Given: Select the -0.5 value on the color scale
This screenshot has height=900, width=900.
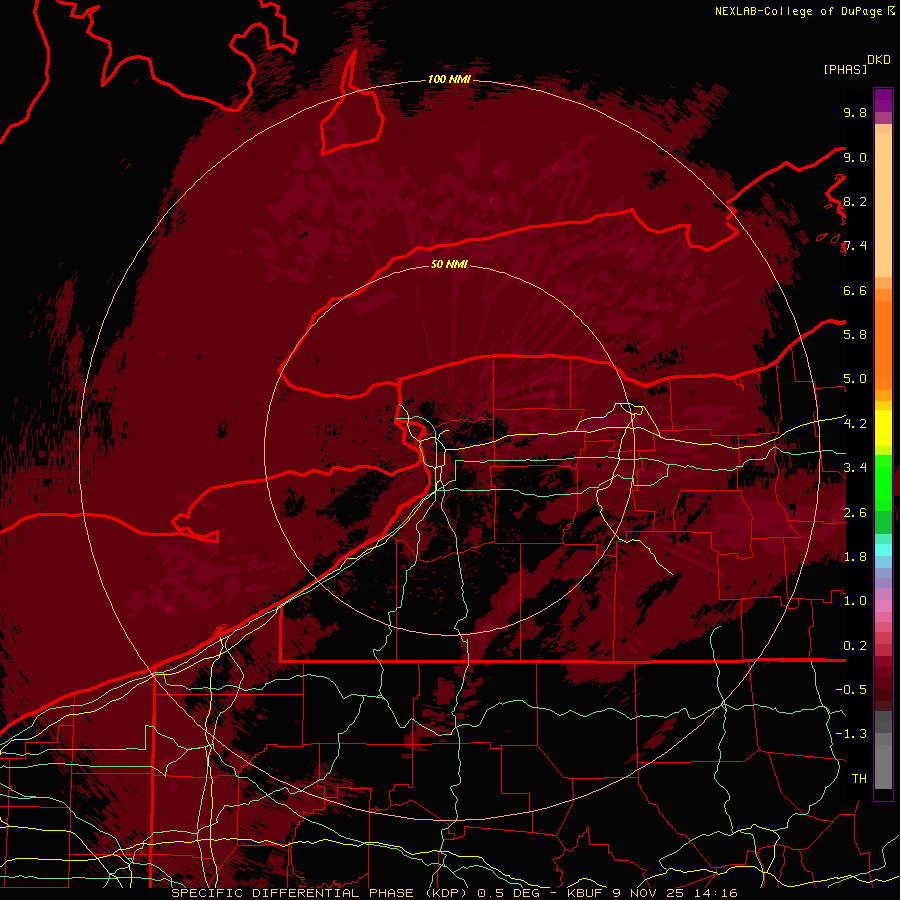Looking at the screenshot, I should point(851,689).
